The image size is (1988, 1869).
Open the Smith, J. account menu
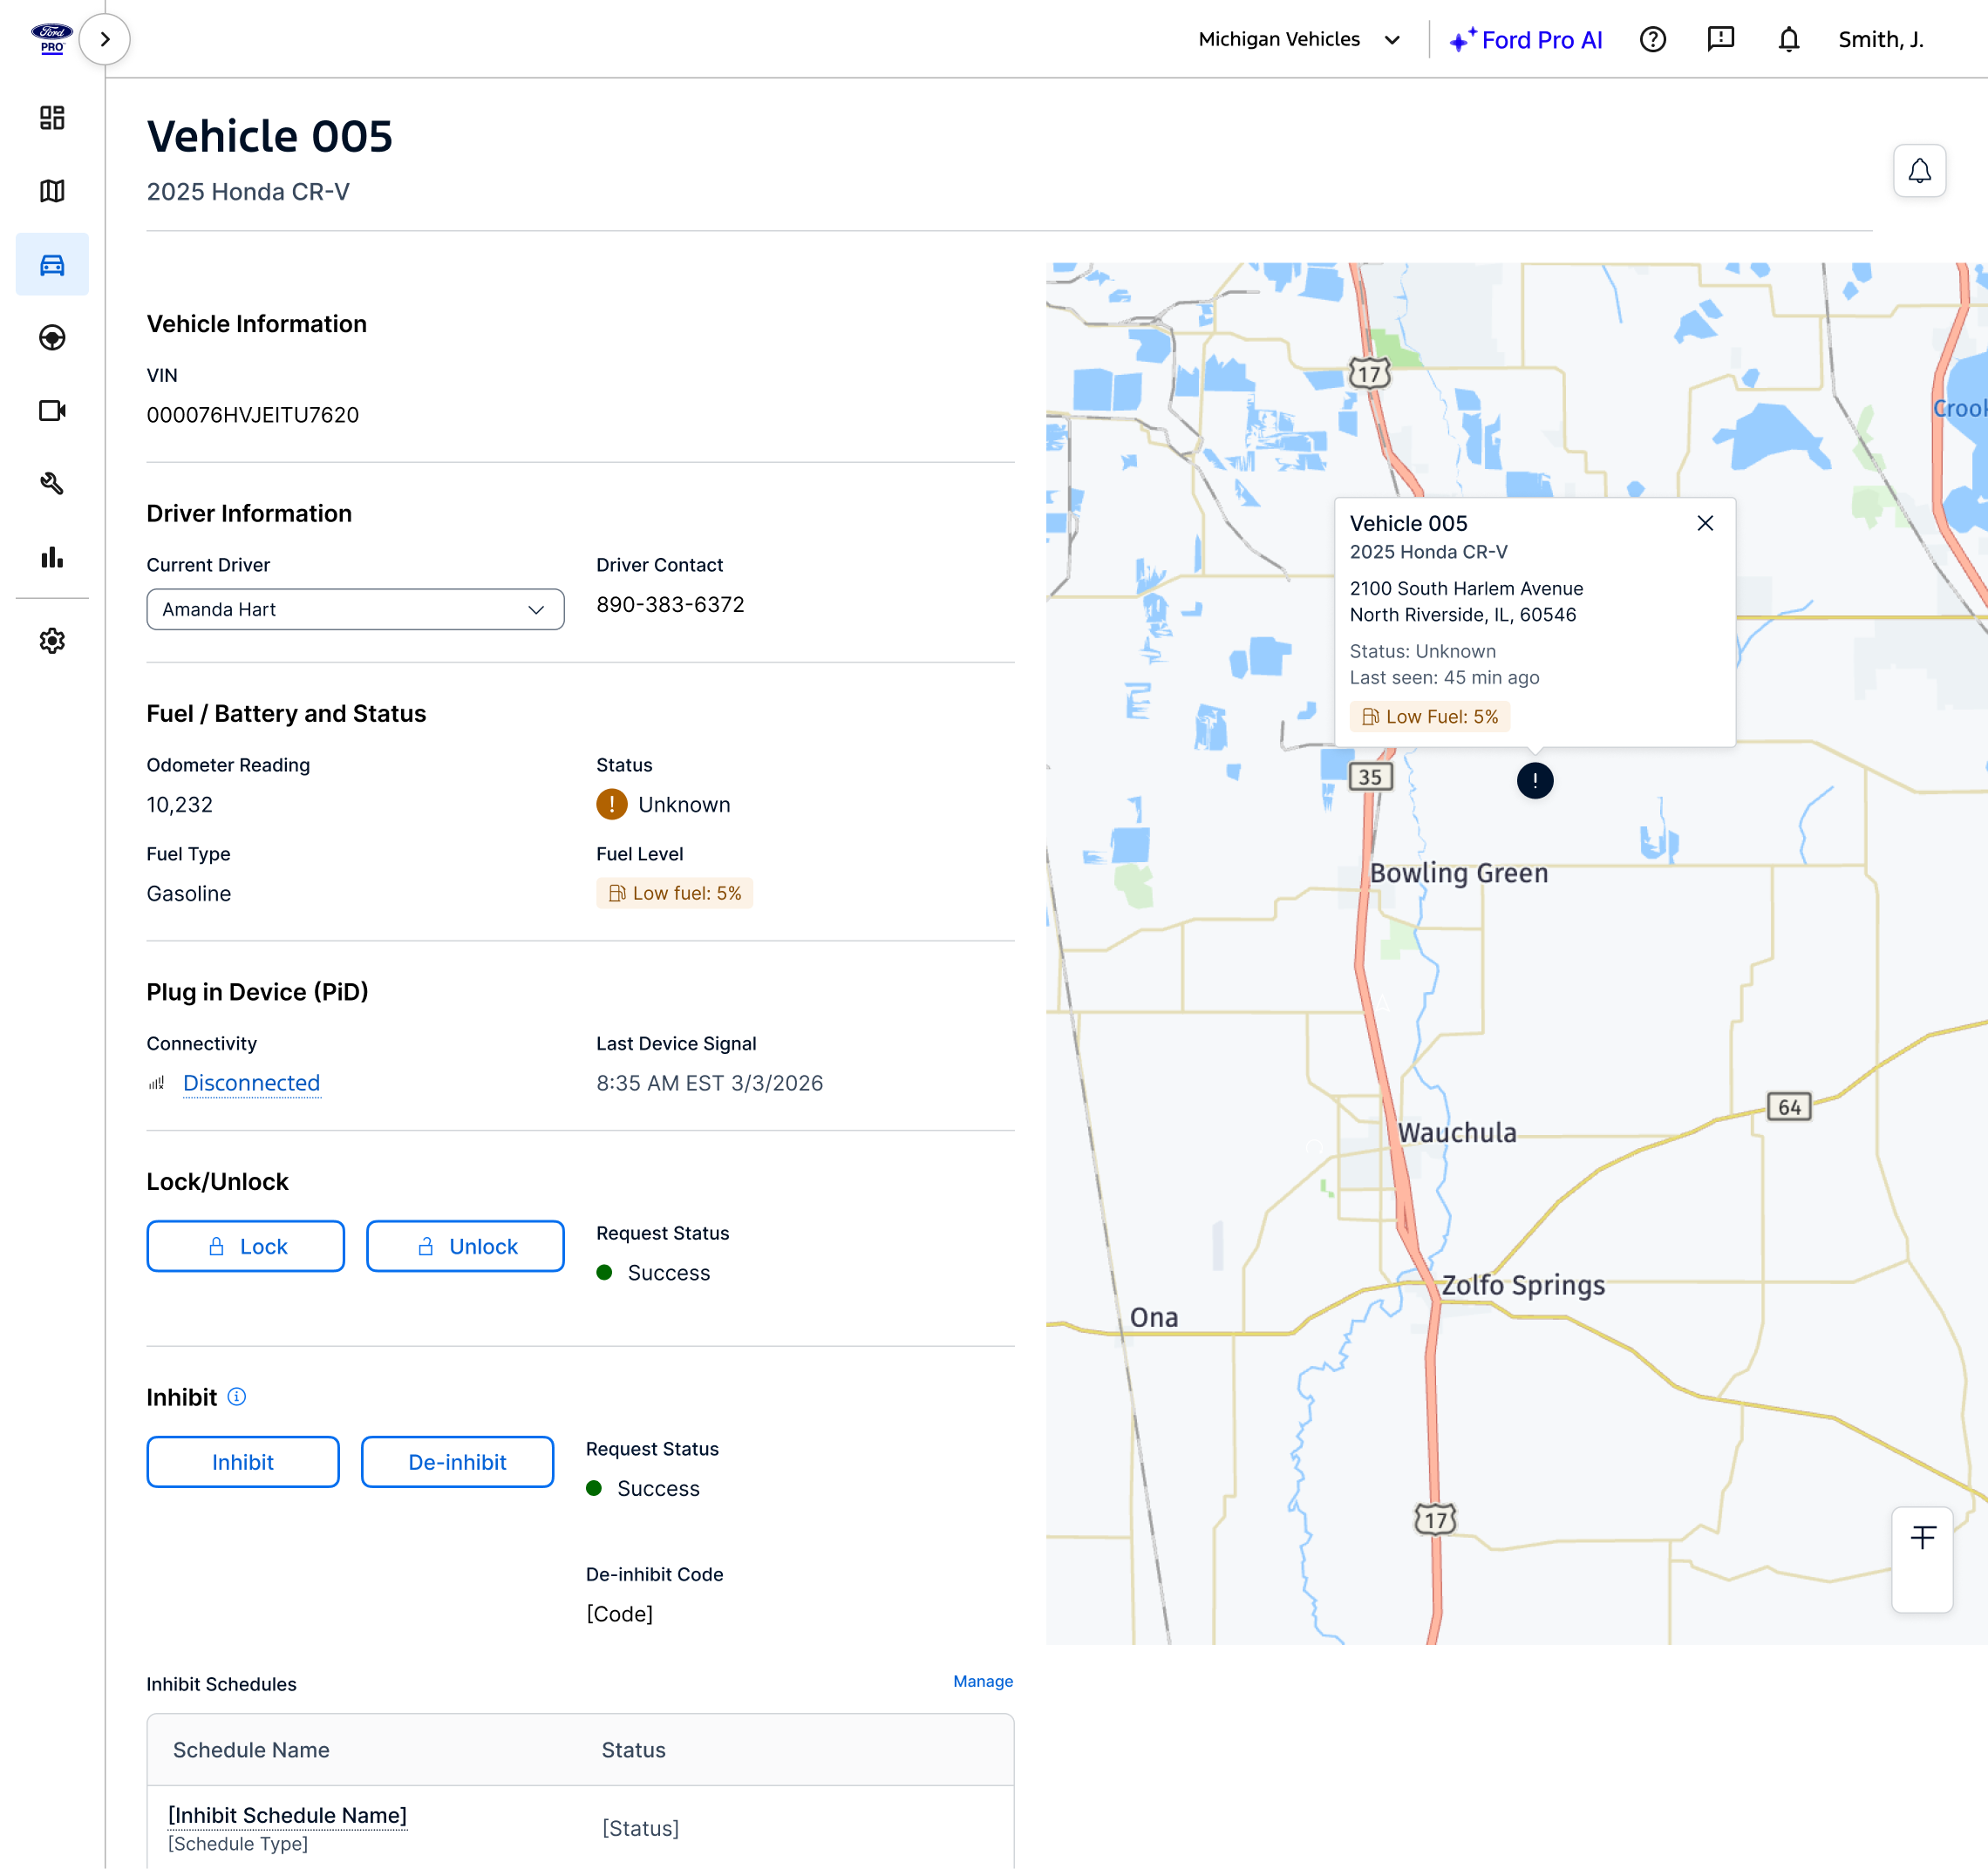[x=1880, y=39]
